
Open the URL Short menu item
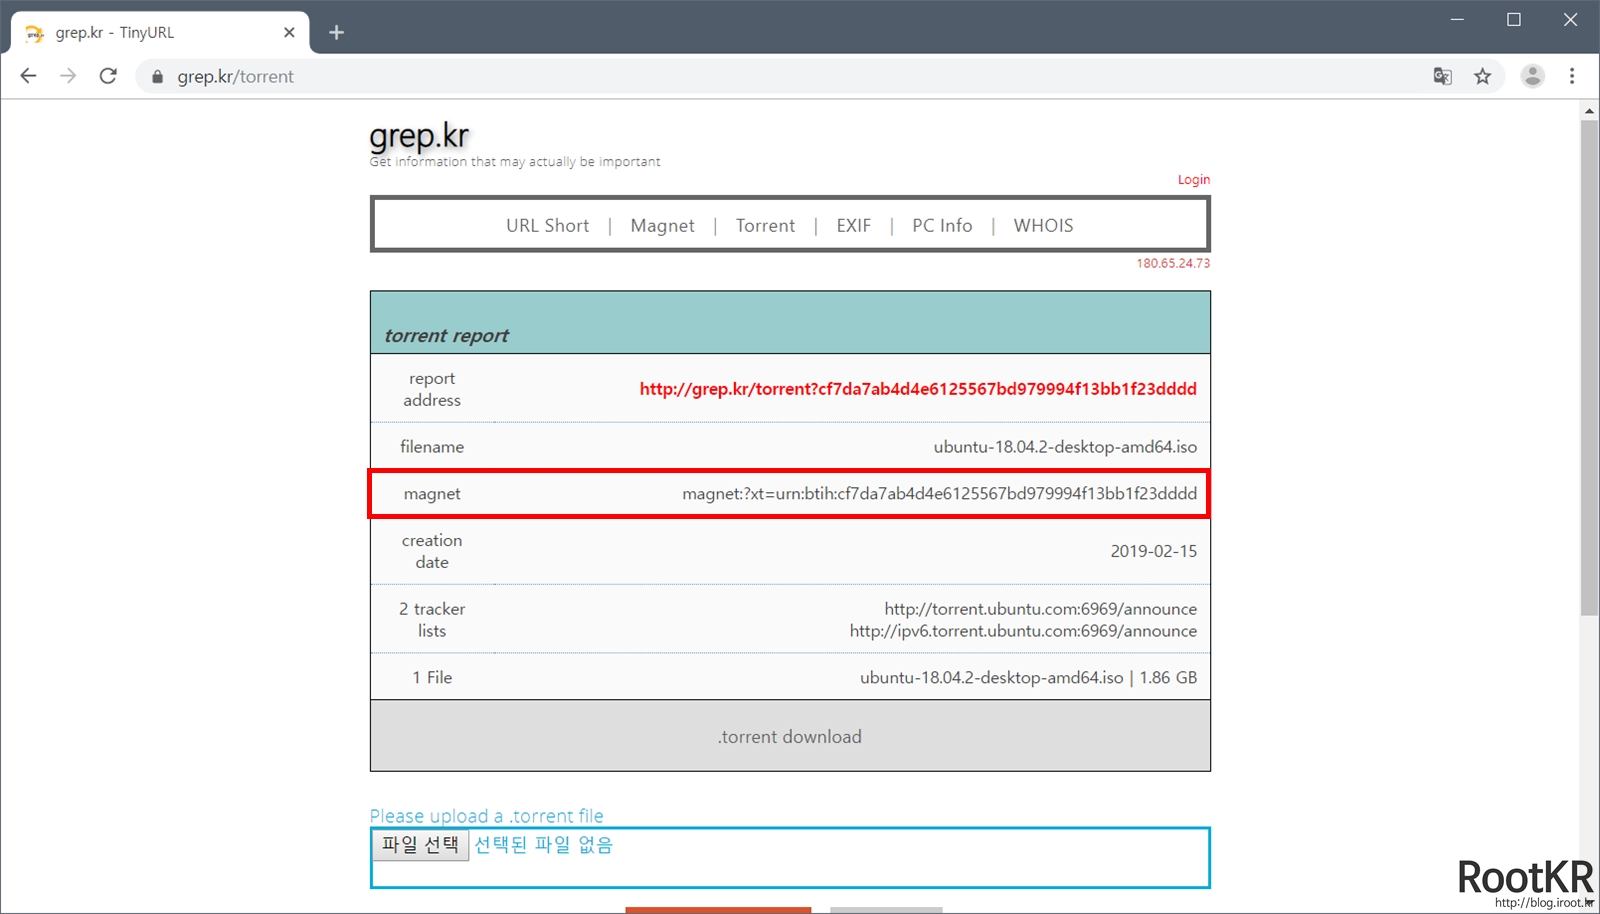(x=547, y=226)
